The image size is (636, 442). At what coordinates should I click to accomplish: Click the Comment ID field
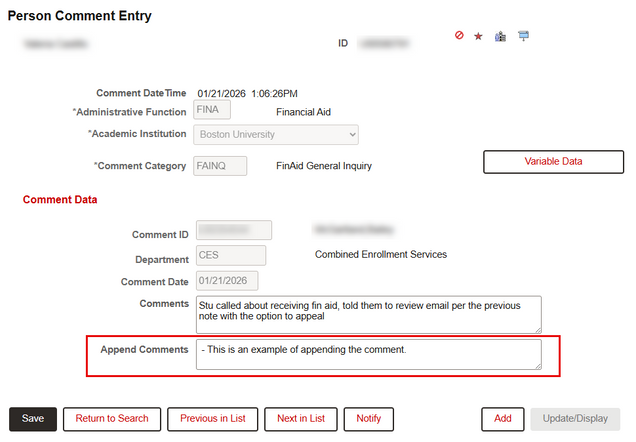coord(234,230)
